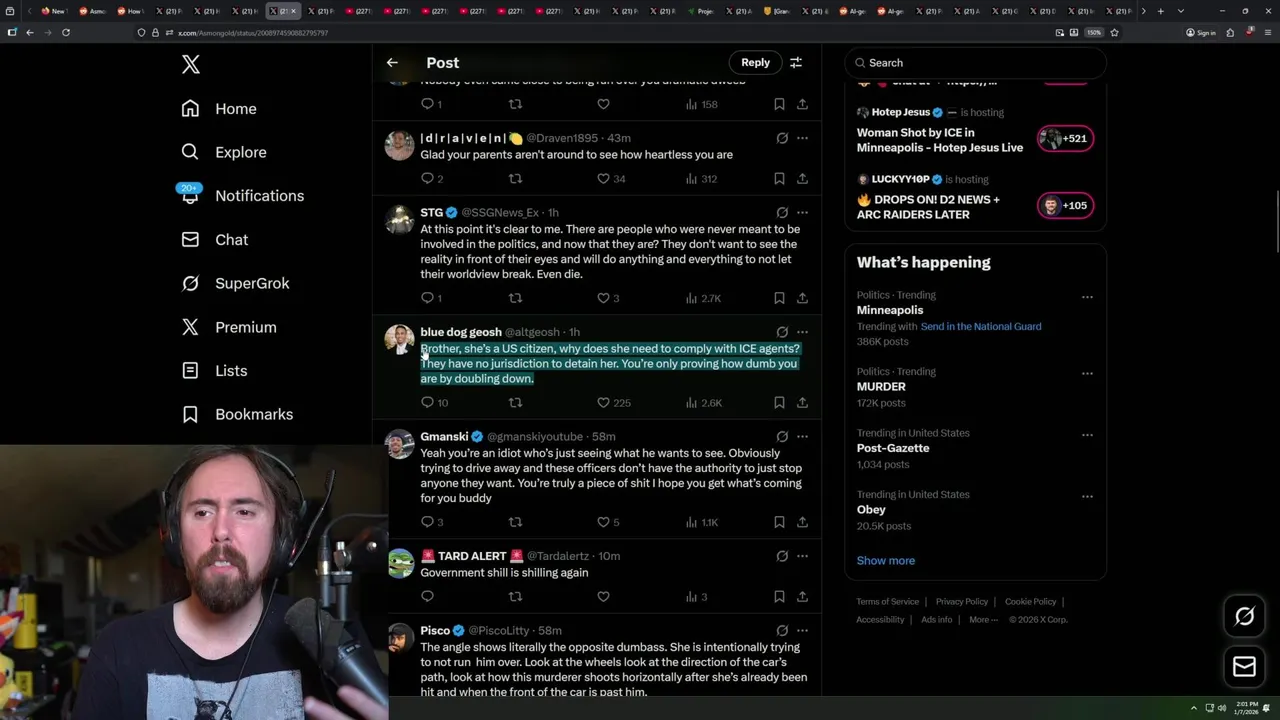
Task: Open Send in the National Guard link
Action: (x=980, y=327)
